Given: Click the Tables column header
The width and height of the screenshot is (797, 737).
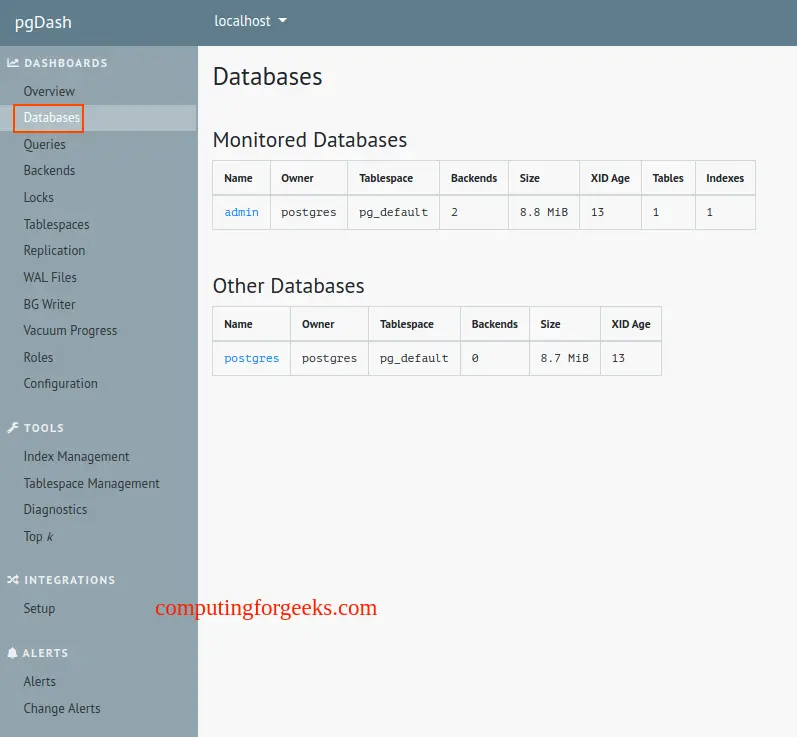Looking at the screenshot, I should [668, 178].
